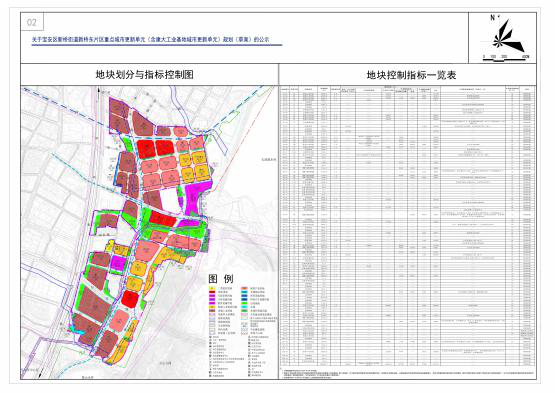The width and height of the screenshot is (555, 393).
Task: Select the 地块控制指标一览表 heading
Action: [411, 75]
